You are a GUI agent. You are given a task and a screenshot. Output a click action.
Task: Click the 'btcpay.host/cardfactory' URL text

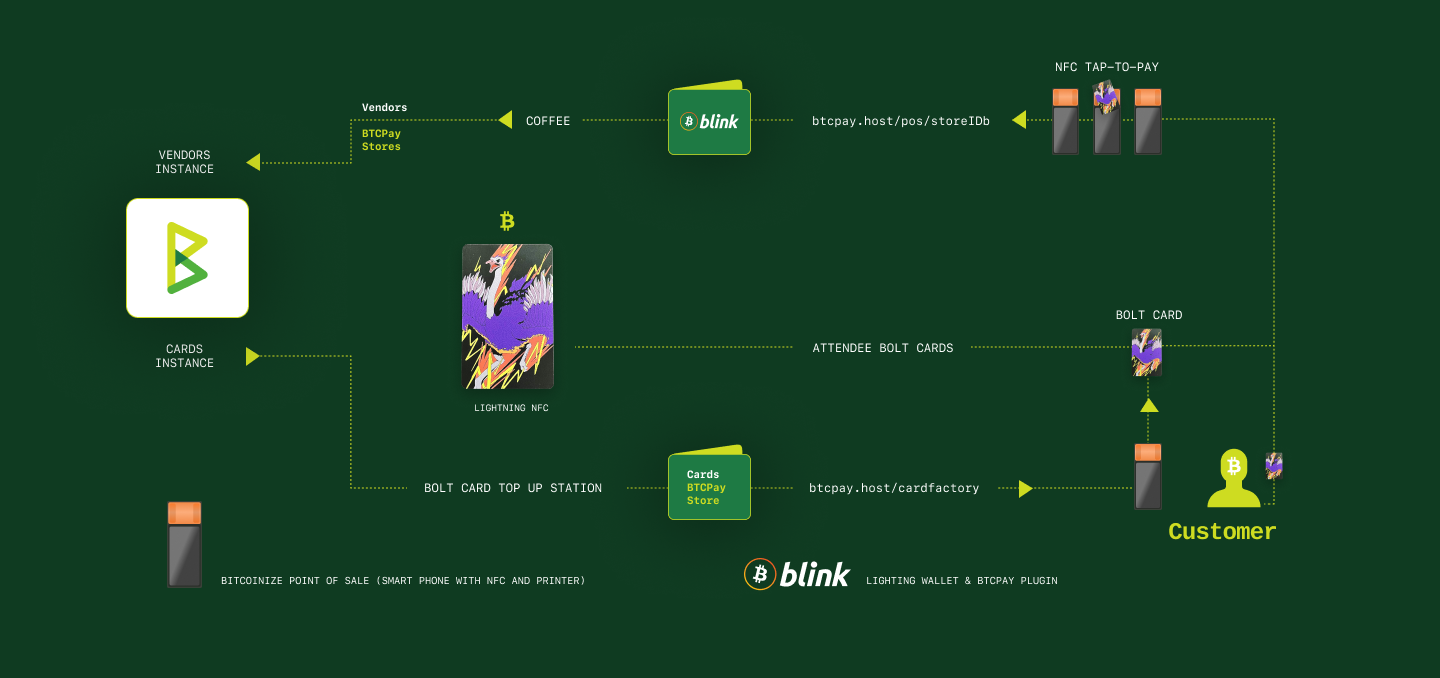click(x=894, y=488)
